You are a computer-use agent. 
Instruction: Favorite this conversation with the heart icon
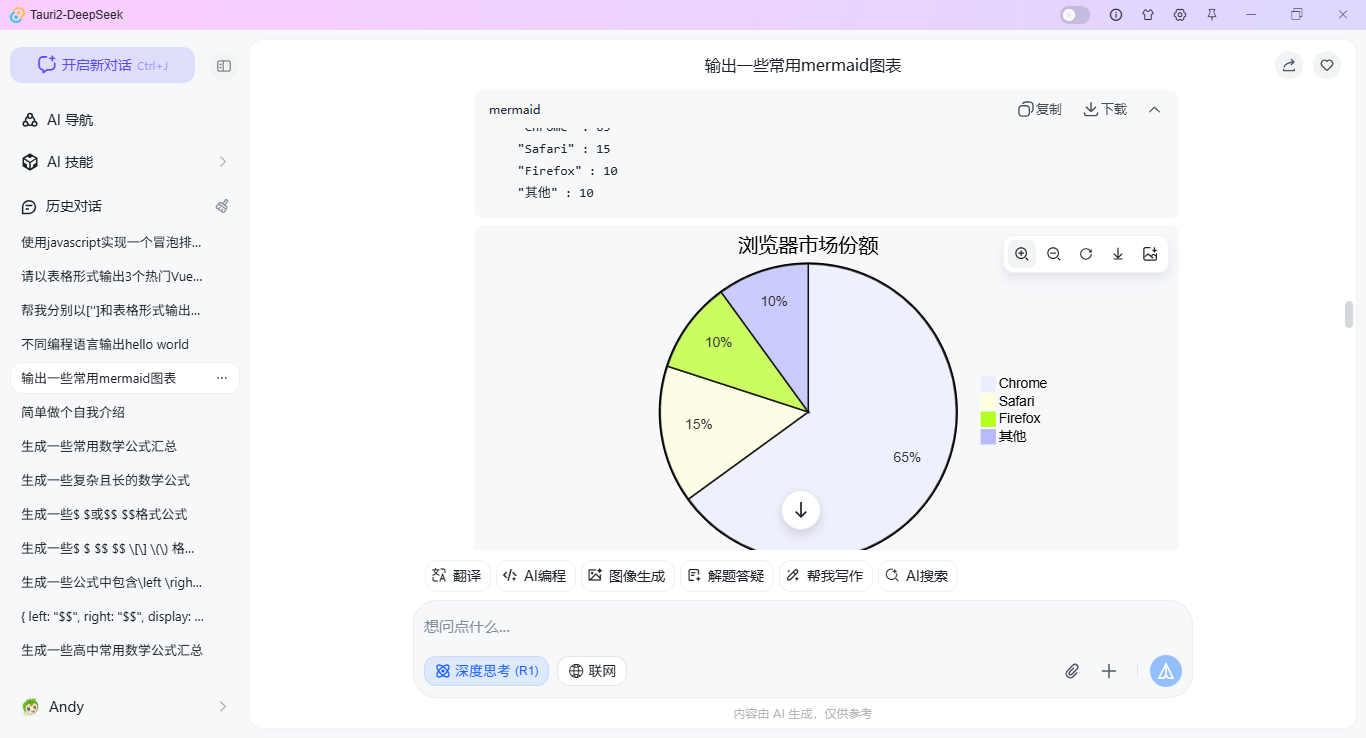1327,65
